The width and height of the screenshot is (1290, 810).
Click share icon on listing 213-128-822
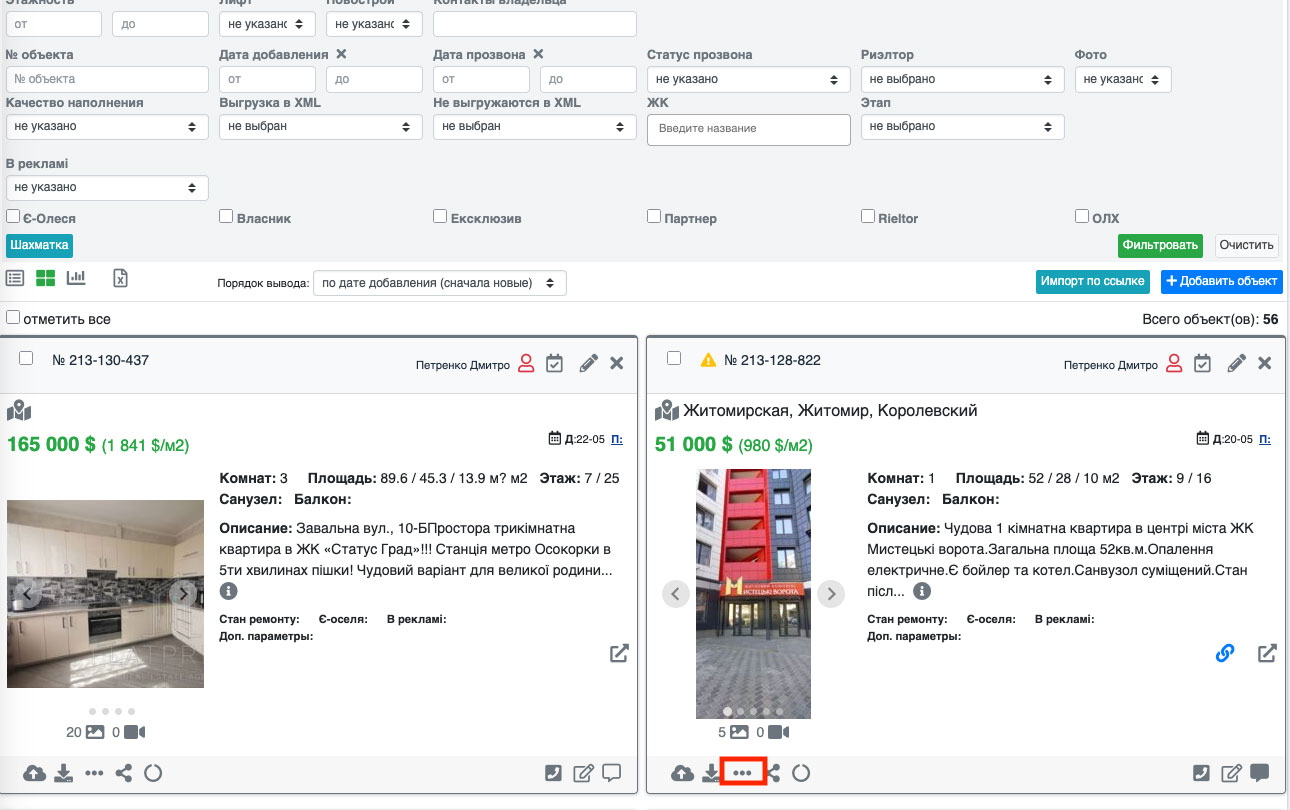tap(773, 773)
